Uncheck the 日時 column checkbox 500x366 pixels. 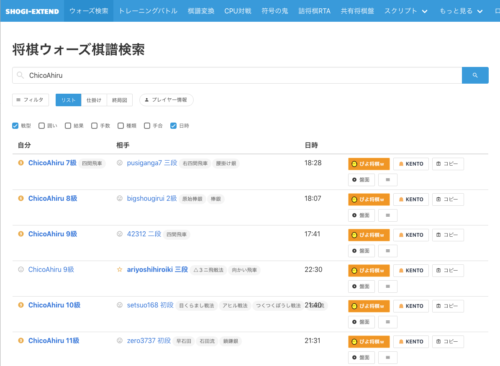pos(173,126)
